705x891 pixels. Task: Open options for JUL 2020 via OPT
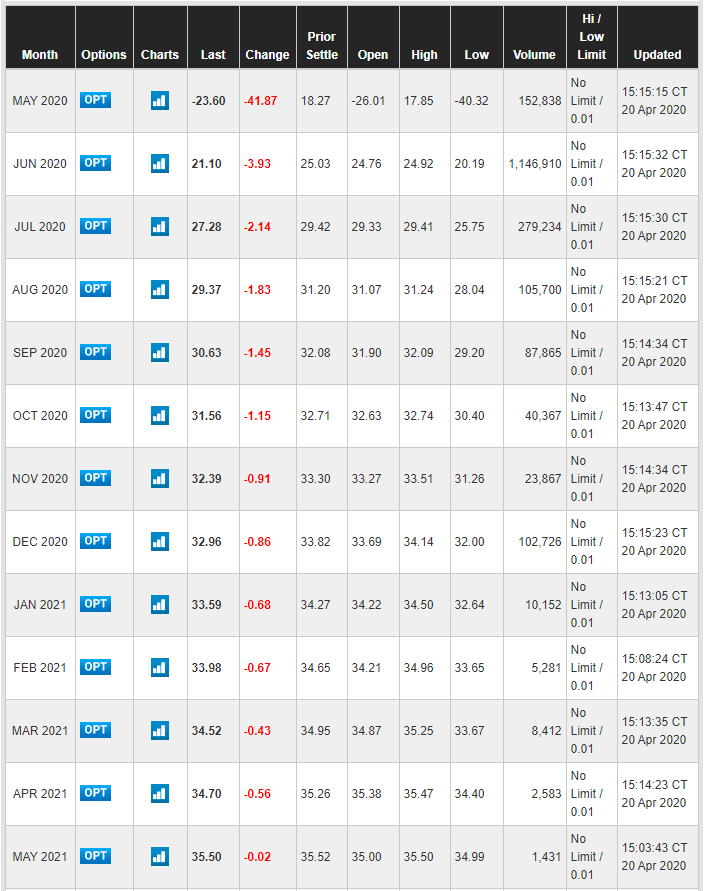point(96,226)
